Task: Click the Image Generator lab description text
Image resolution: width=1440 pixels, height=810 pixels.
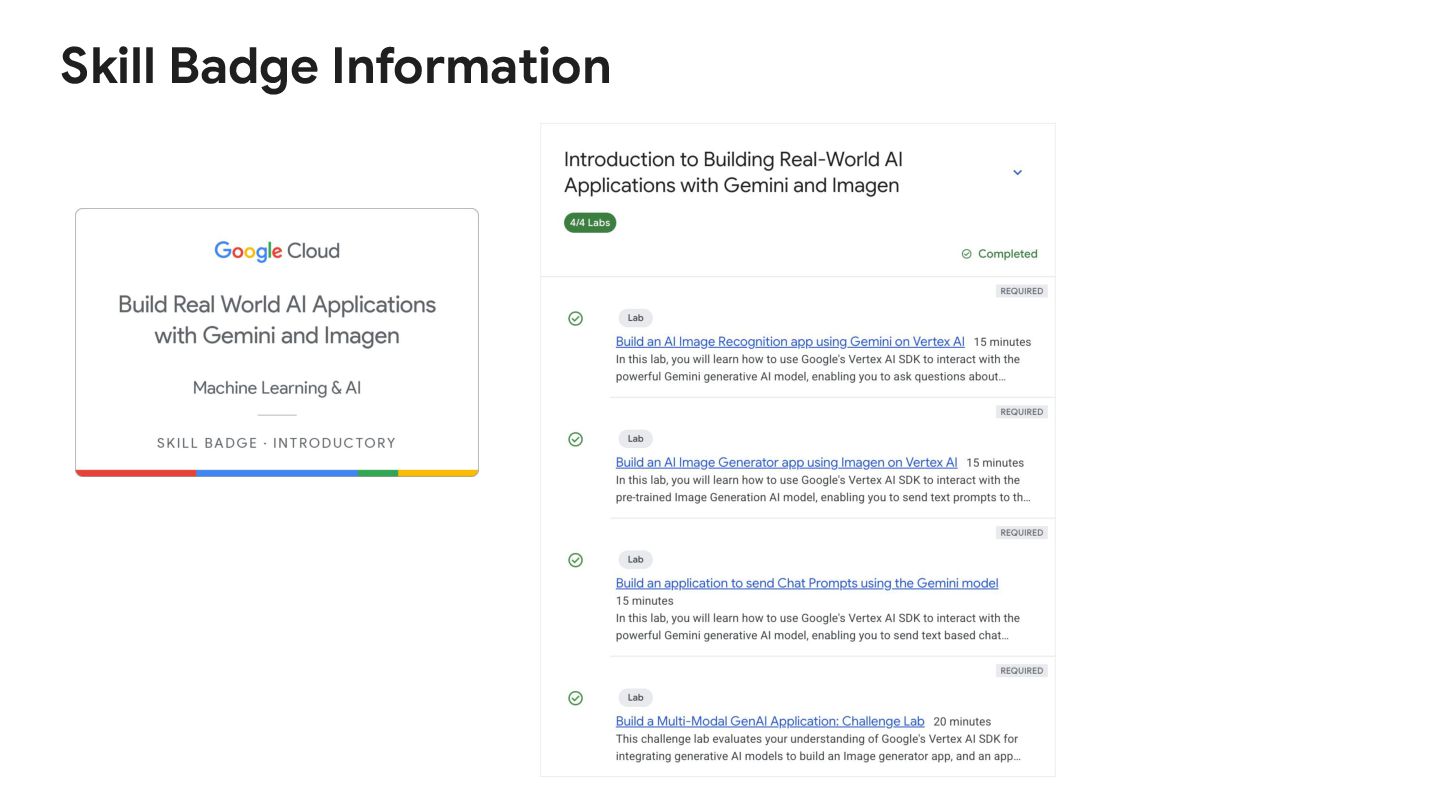Action: click(x=823, y=489)
